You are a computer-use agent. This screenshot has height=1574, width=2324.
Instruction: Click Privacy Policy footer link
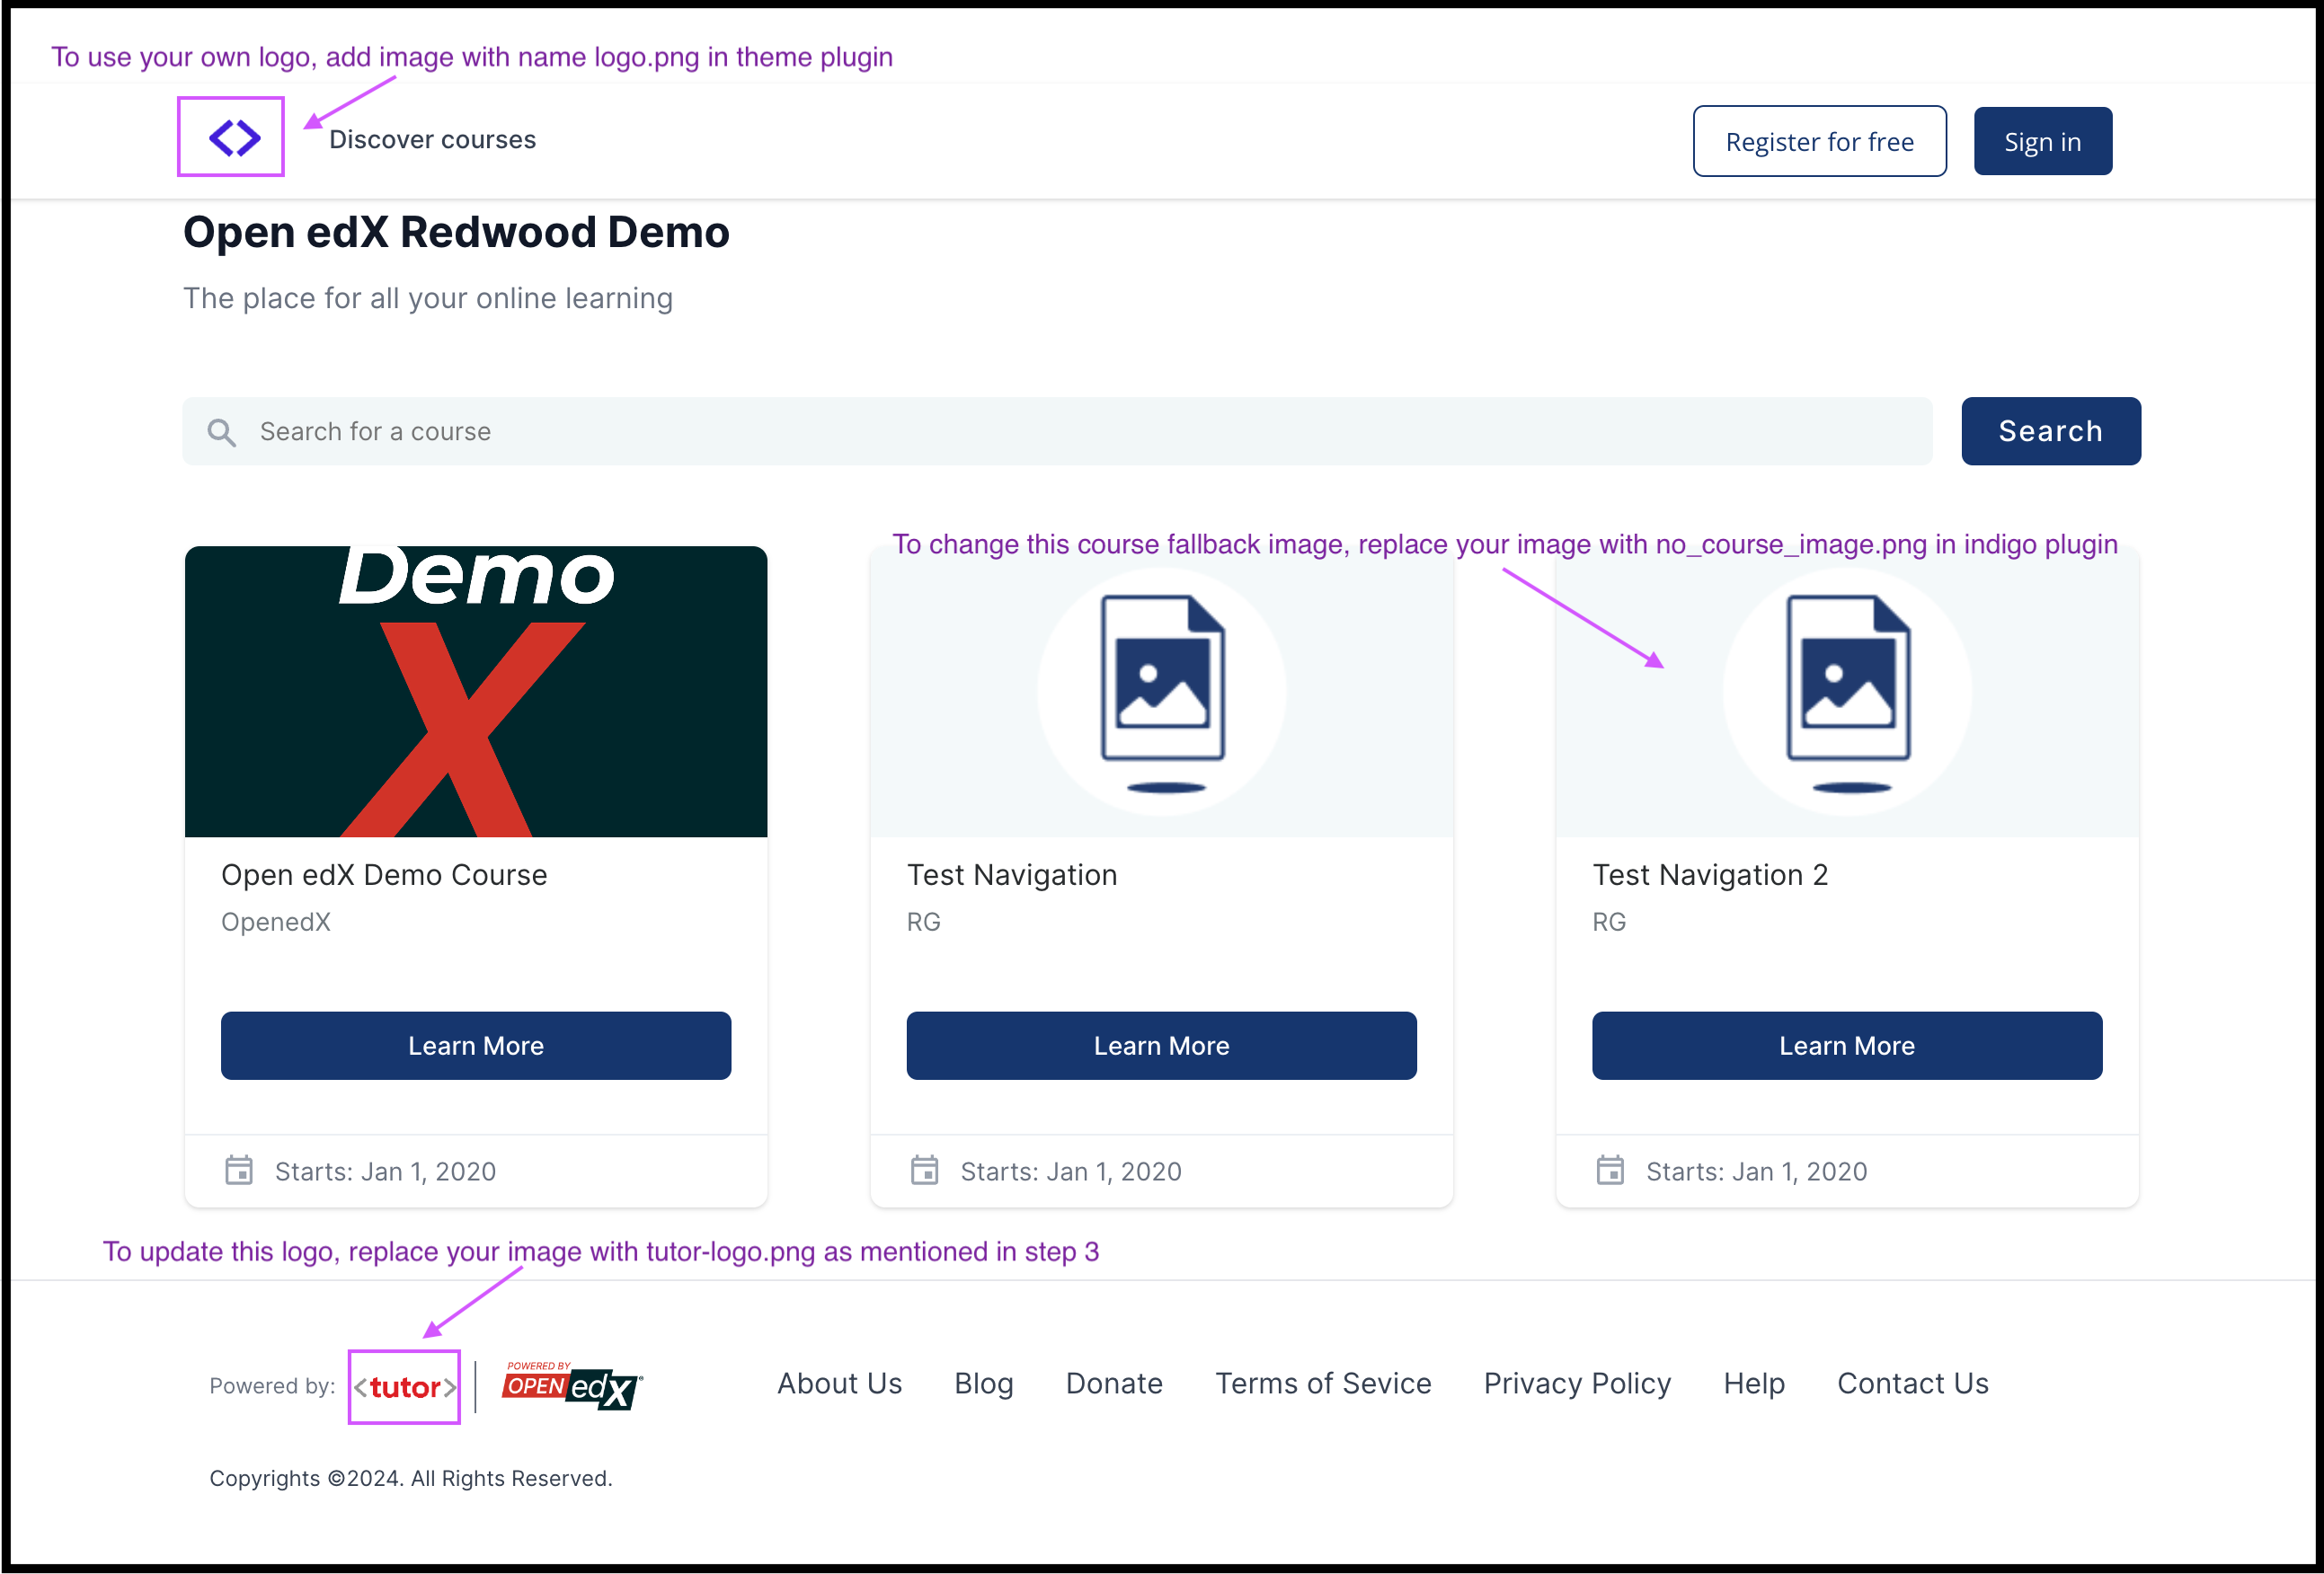coord(1575,1384)
